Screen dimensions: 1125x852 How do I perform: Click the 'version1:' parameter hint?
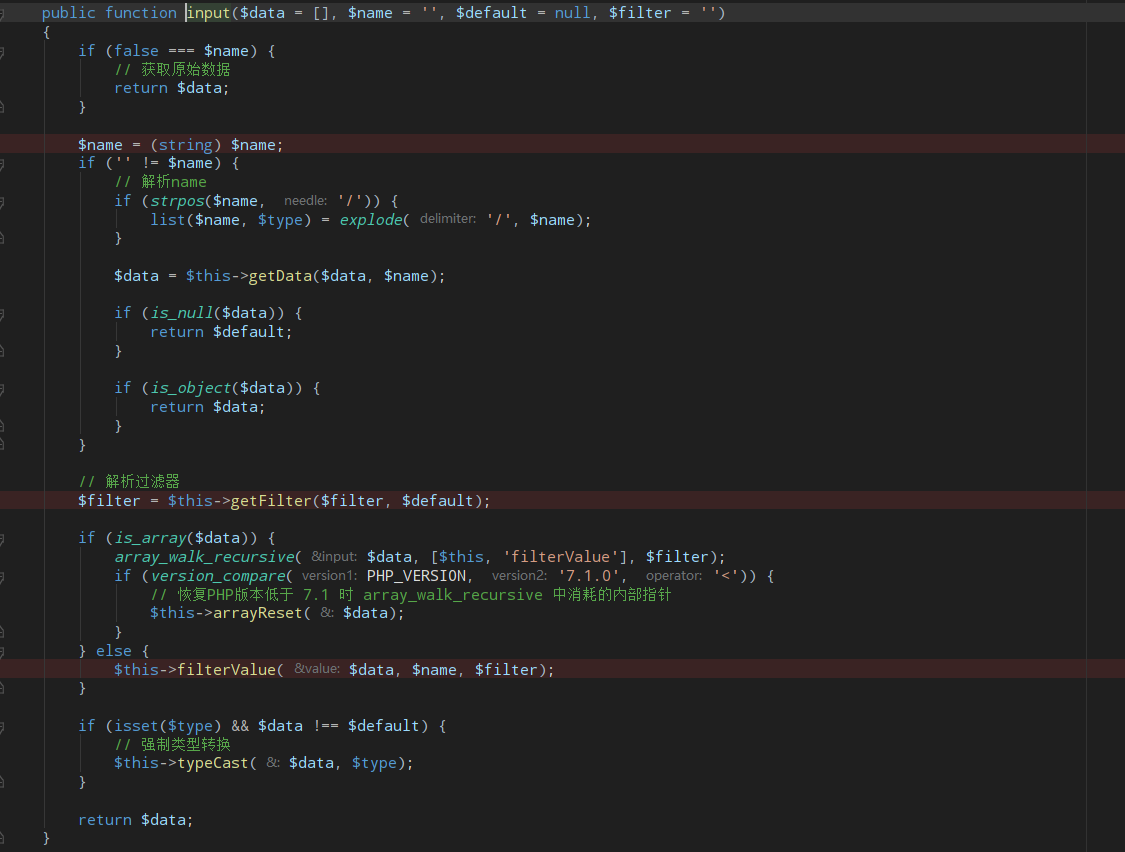pyautogui.click(x=329, y=576)
